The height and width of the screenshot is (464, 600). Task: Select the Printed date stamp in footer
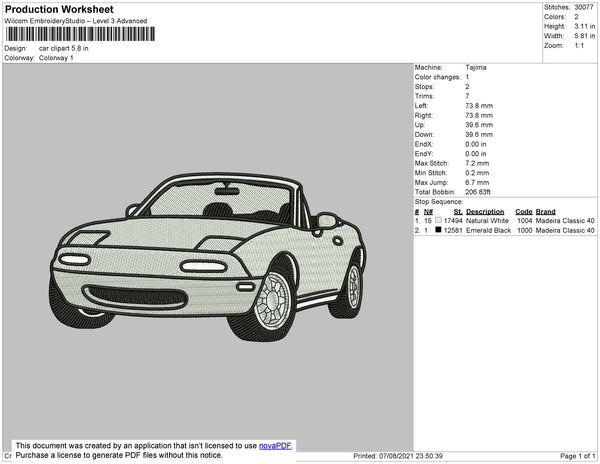397,456
